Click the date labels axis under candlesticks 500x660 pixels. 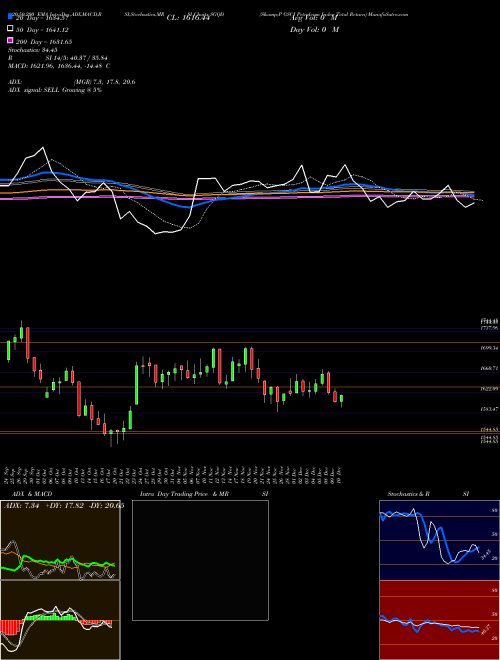pos(174,476)
